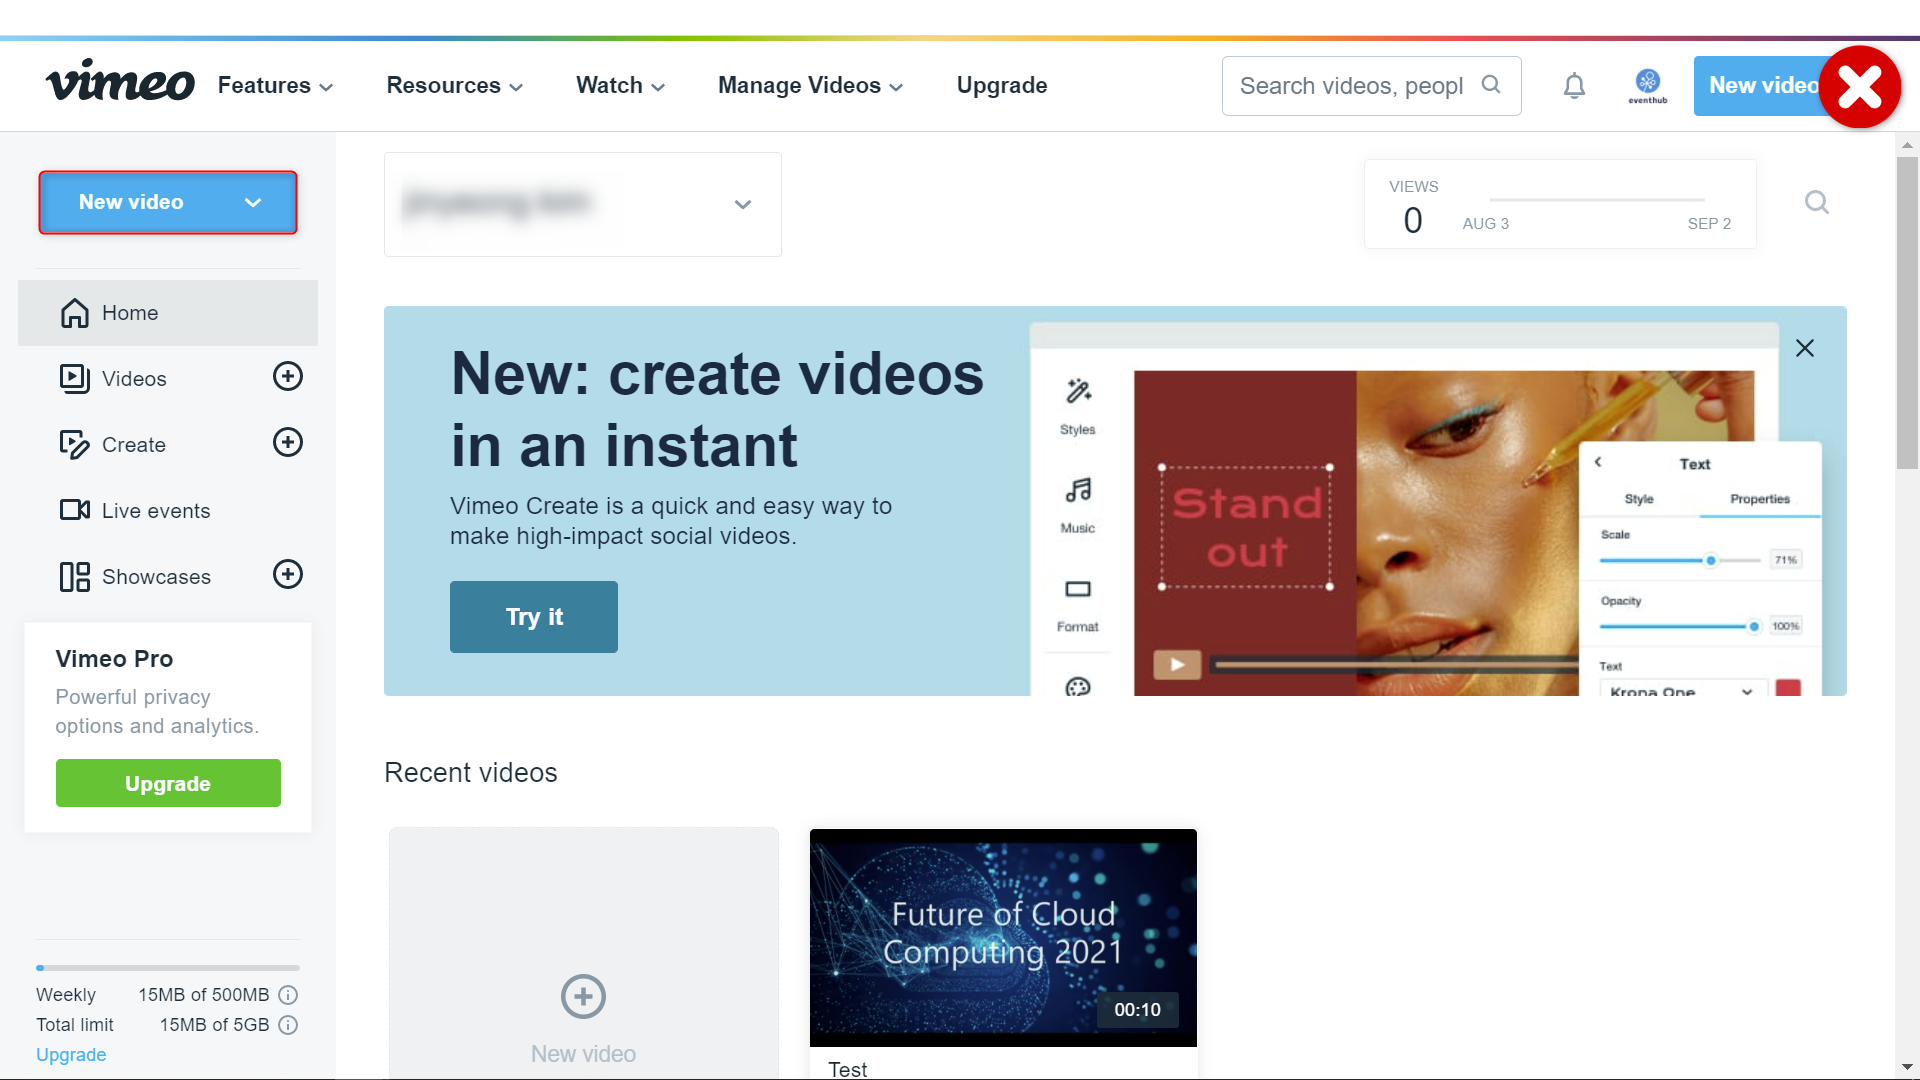Expand the blurred account name selector

tap(583, 205)
